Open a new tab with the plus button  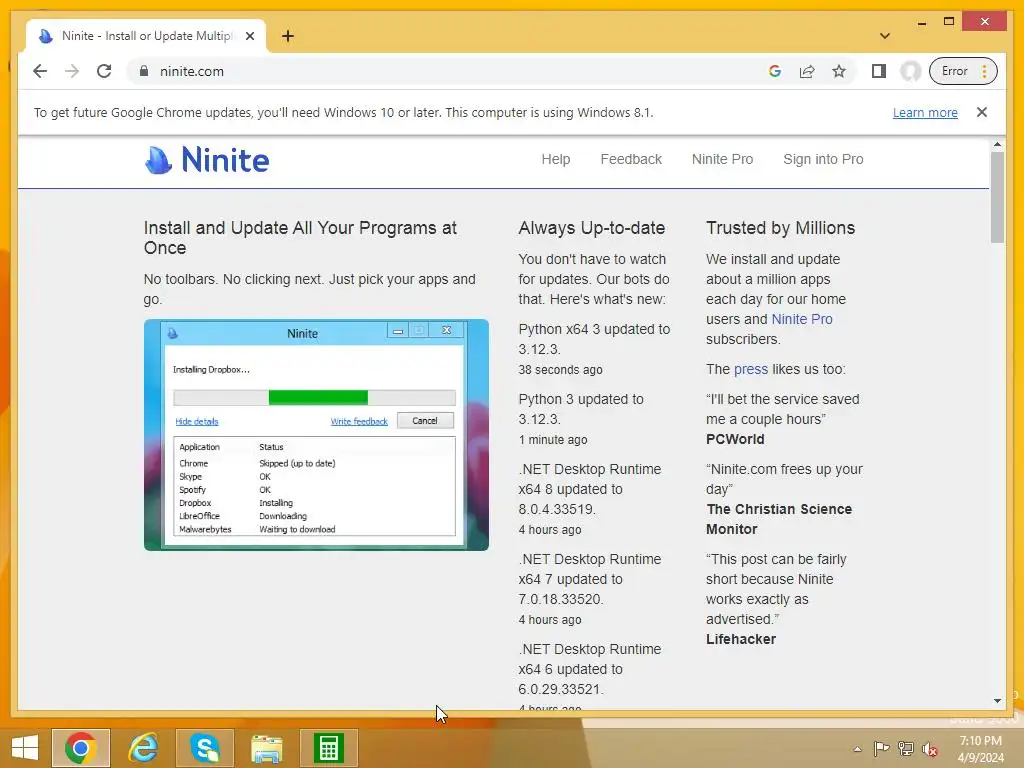coord(288,36)
